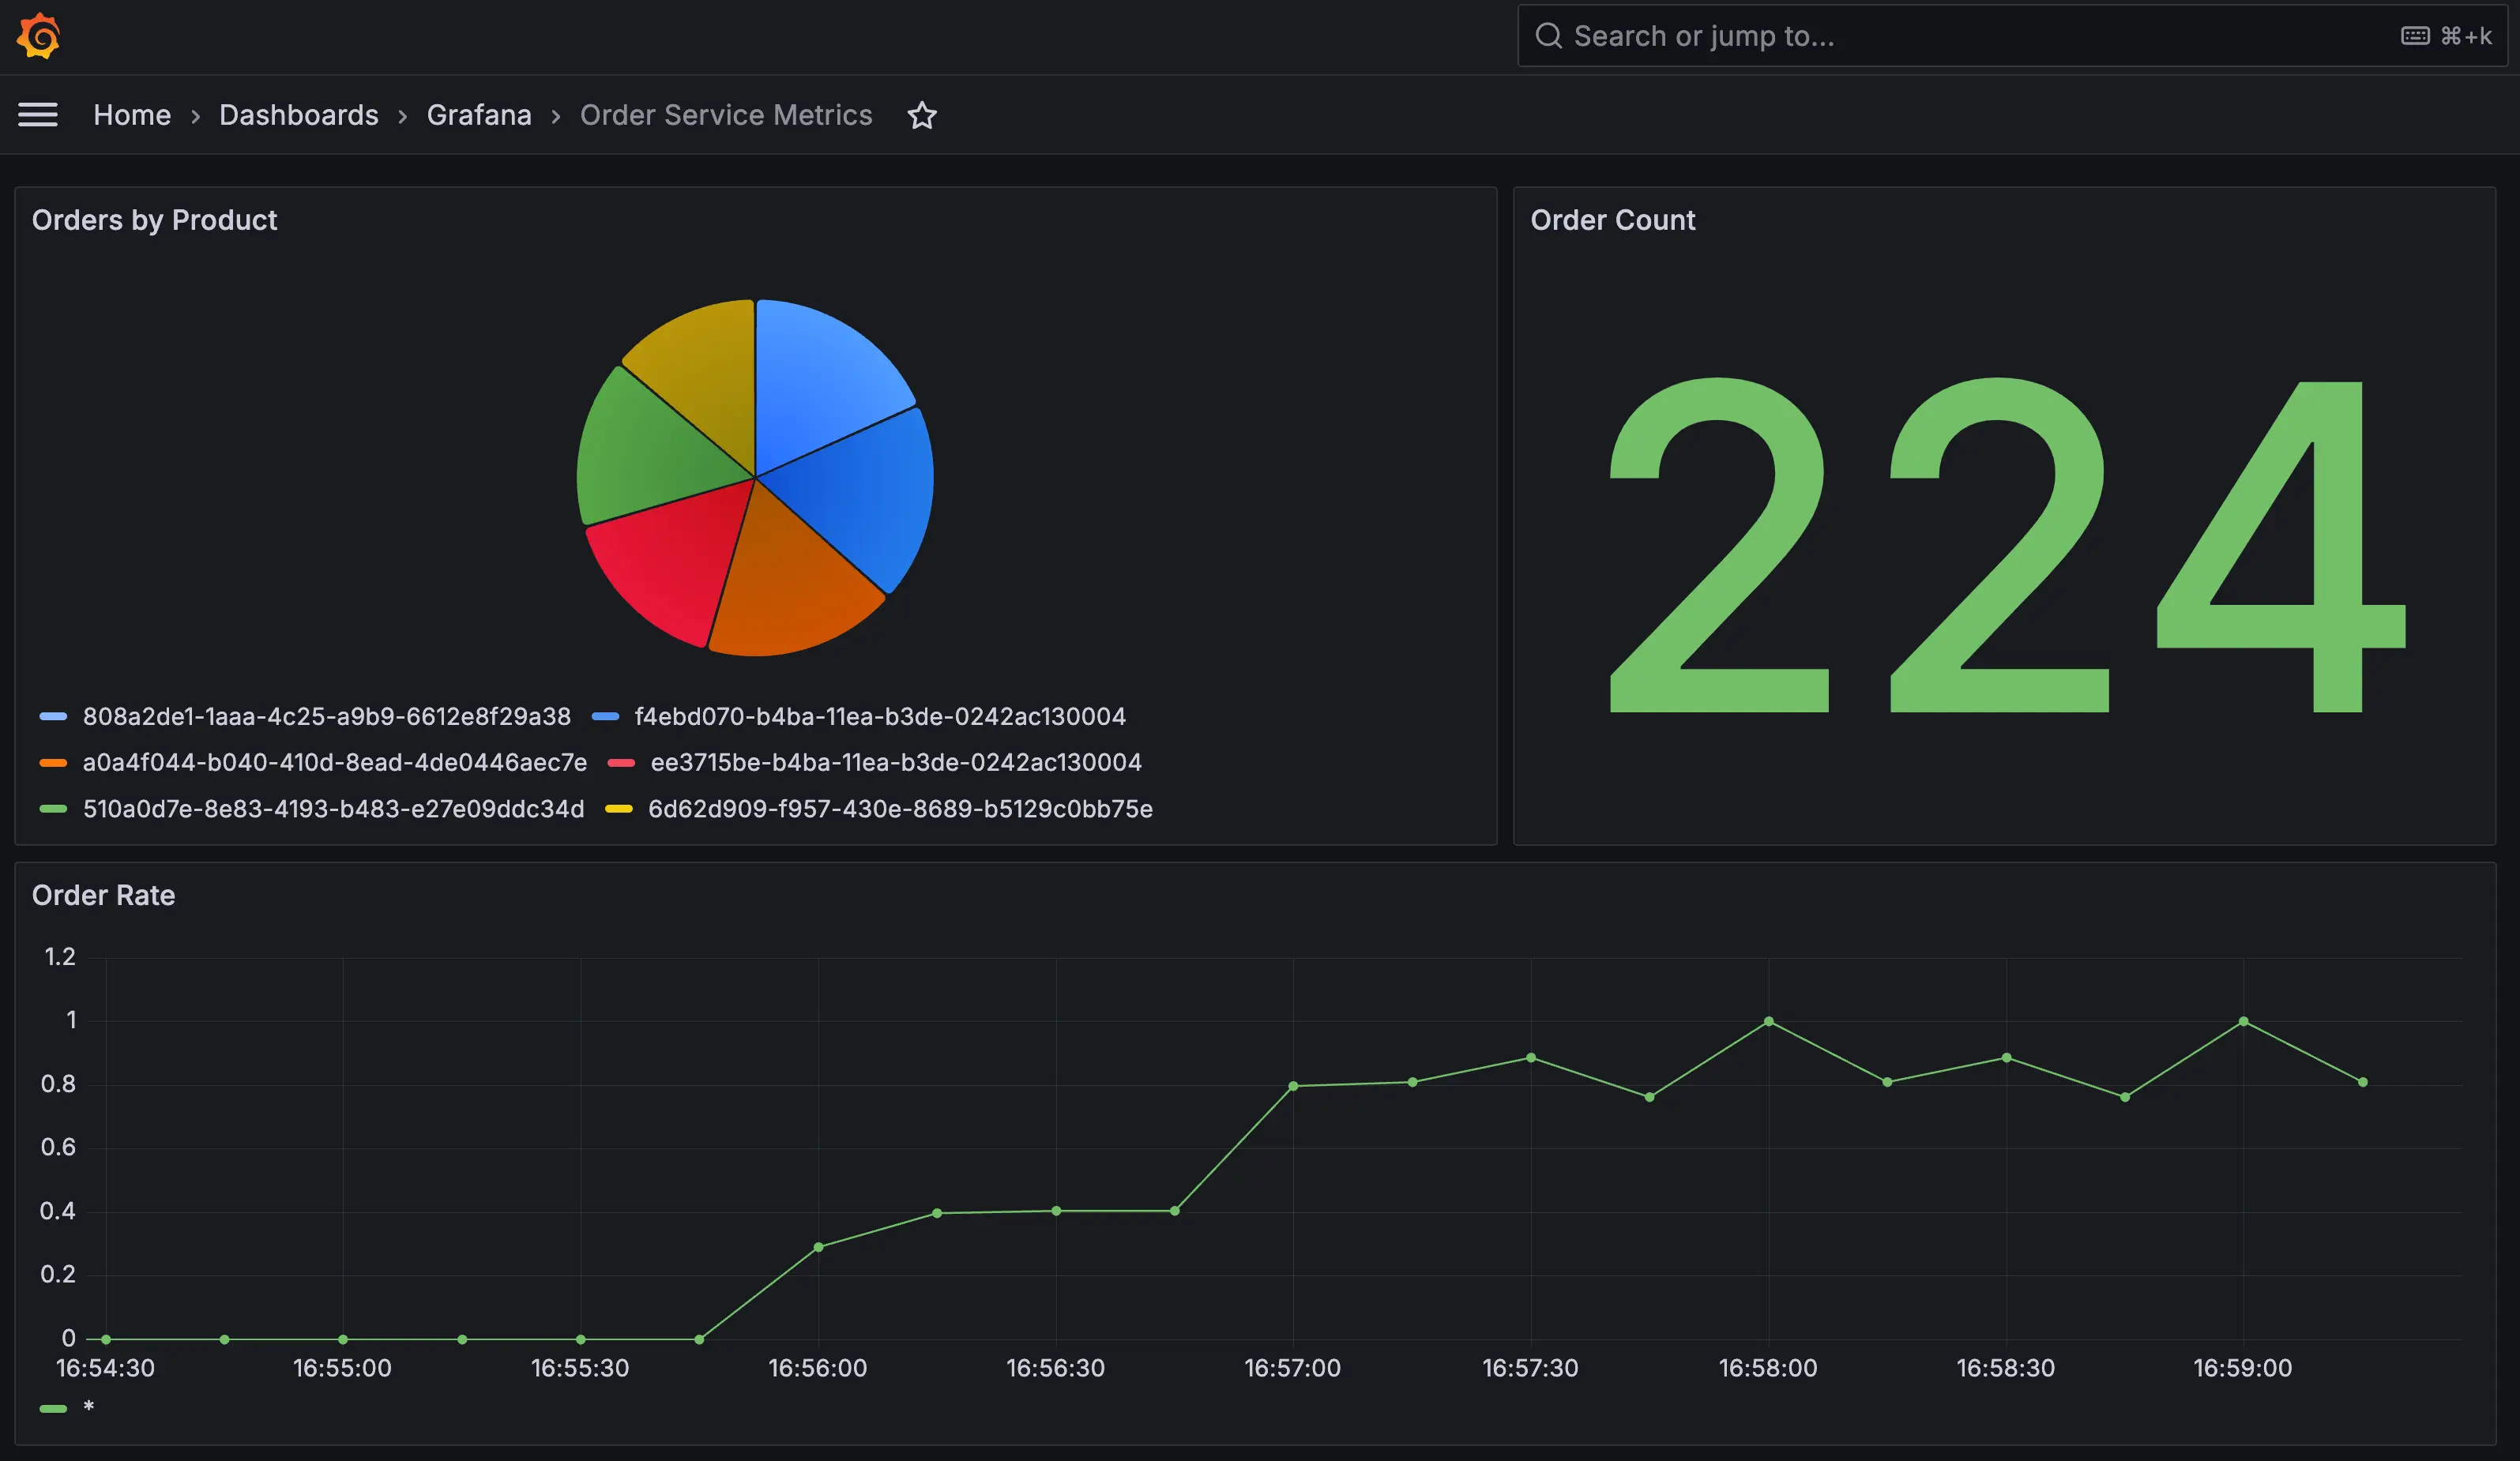Open the hamburger navigation menu
Viewport: 2520px width, 1461px height.
(38, 115)
